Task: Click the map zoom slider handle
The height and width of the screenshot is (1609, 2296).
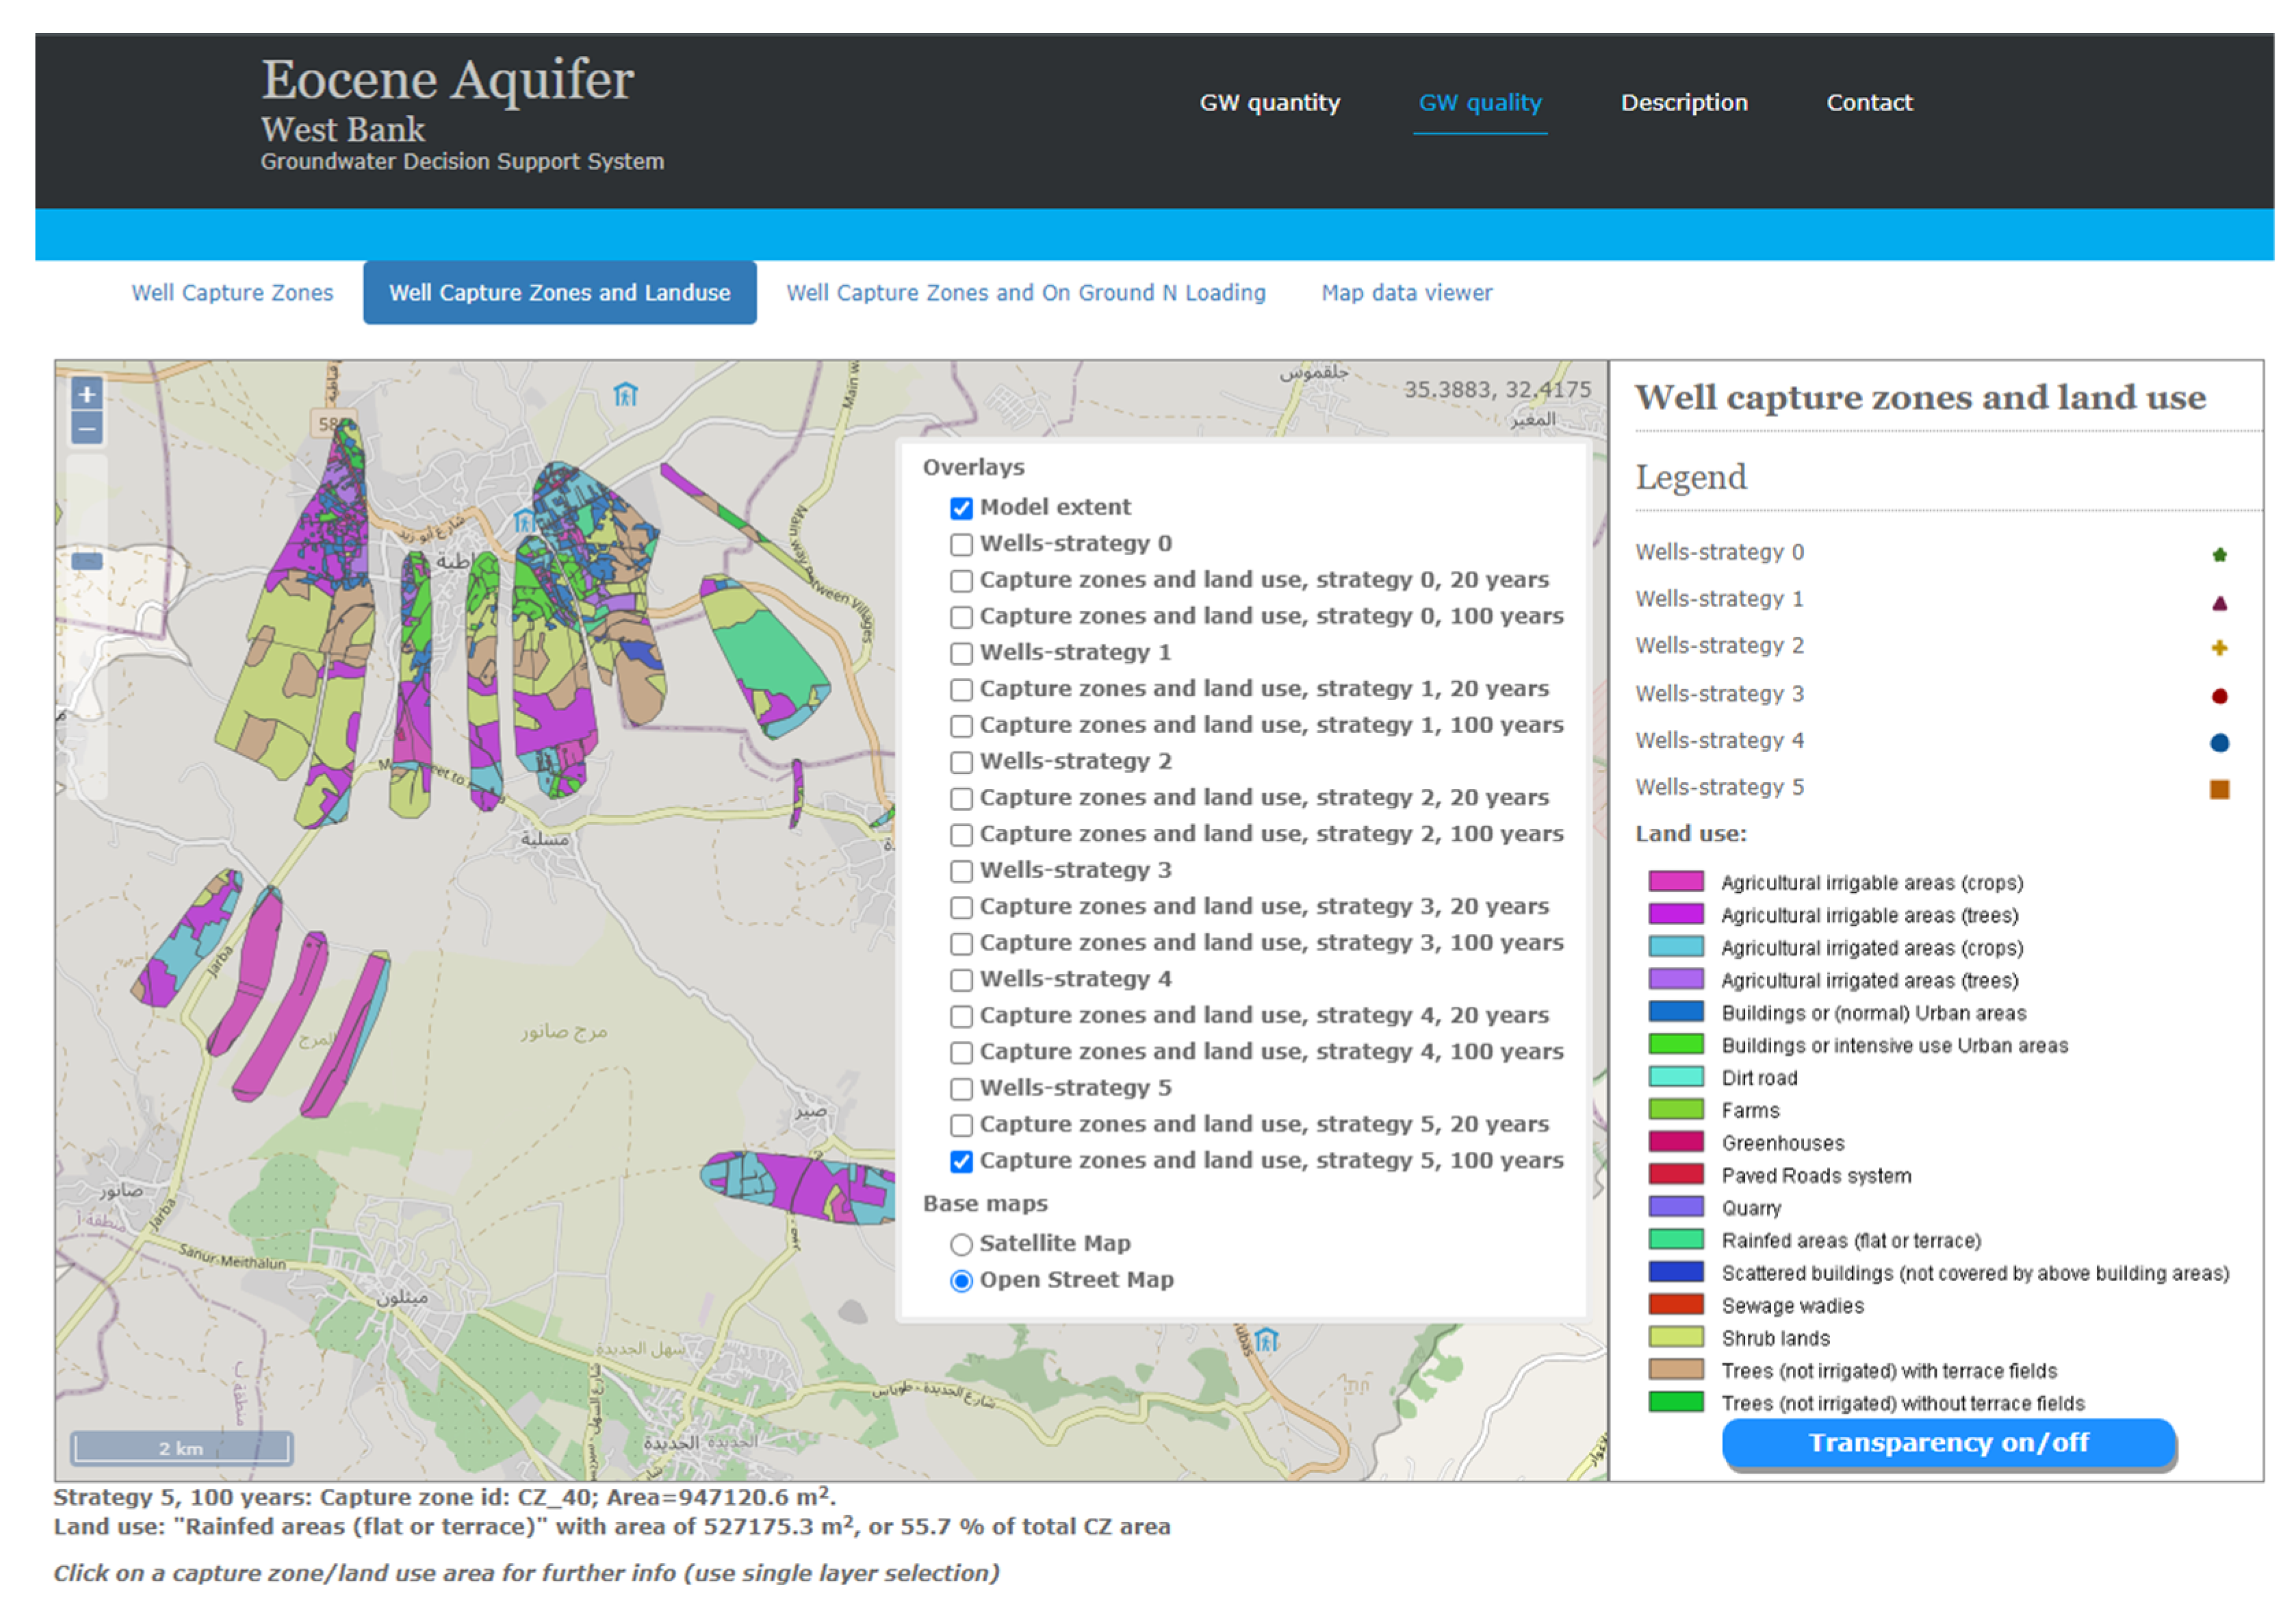Action: 87,561
